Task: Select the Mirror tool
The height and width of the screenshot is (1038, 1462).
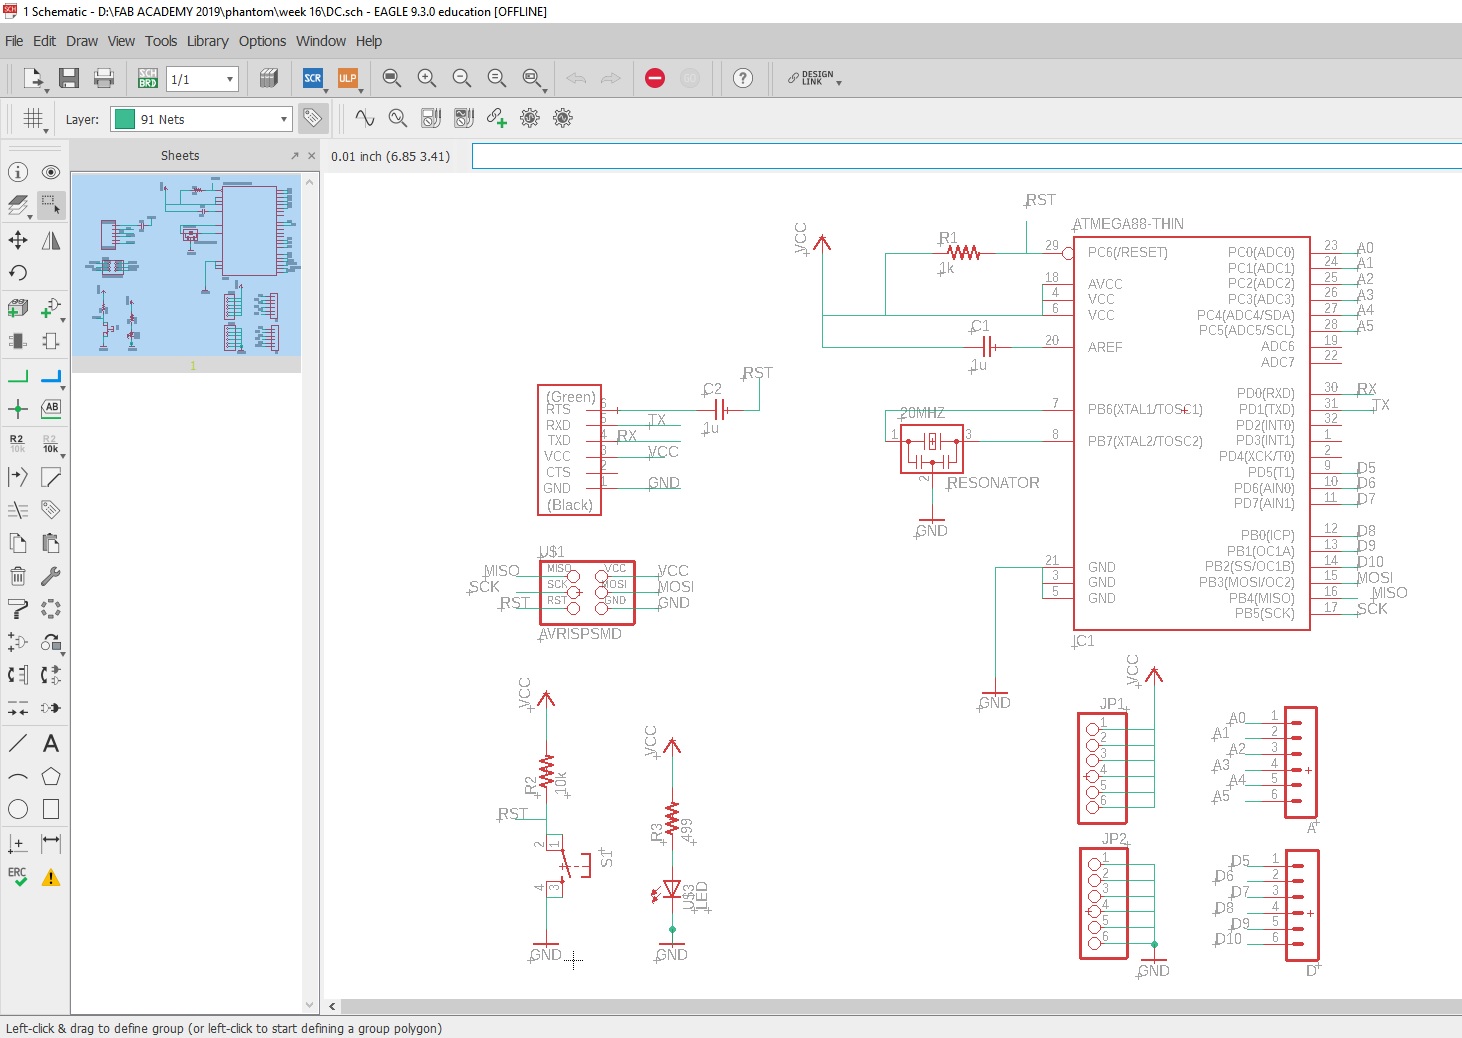Action: click(x=51, y=240)
